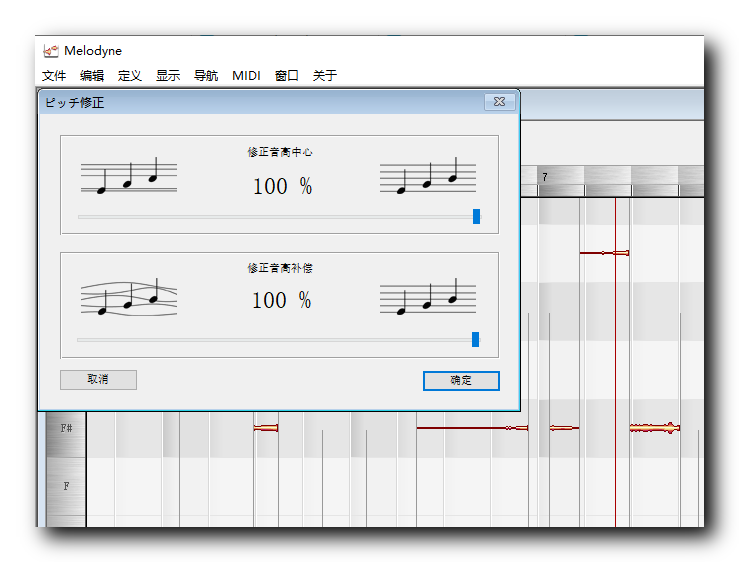Click bar 7 marker in timeline ruler
739x562 pixels.
click(545, 177)
